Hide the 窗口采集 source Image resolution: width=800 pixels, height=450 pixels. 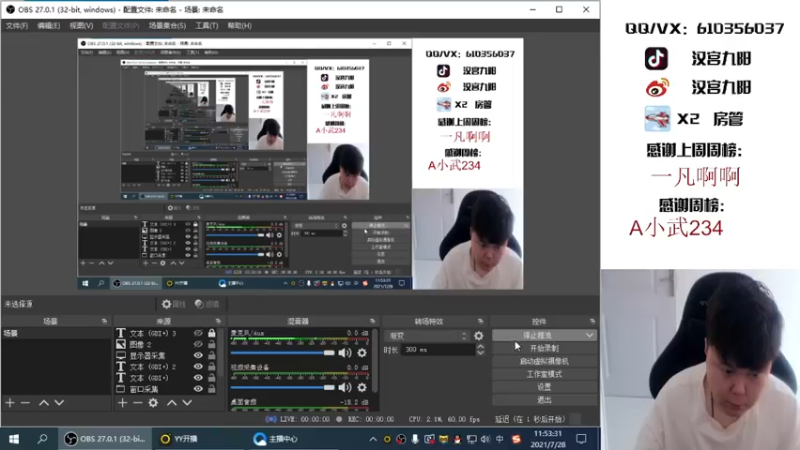[198, 389]
